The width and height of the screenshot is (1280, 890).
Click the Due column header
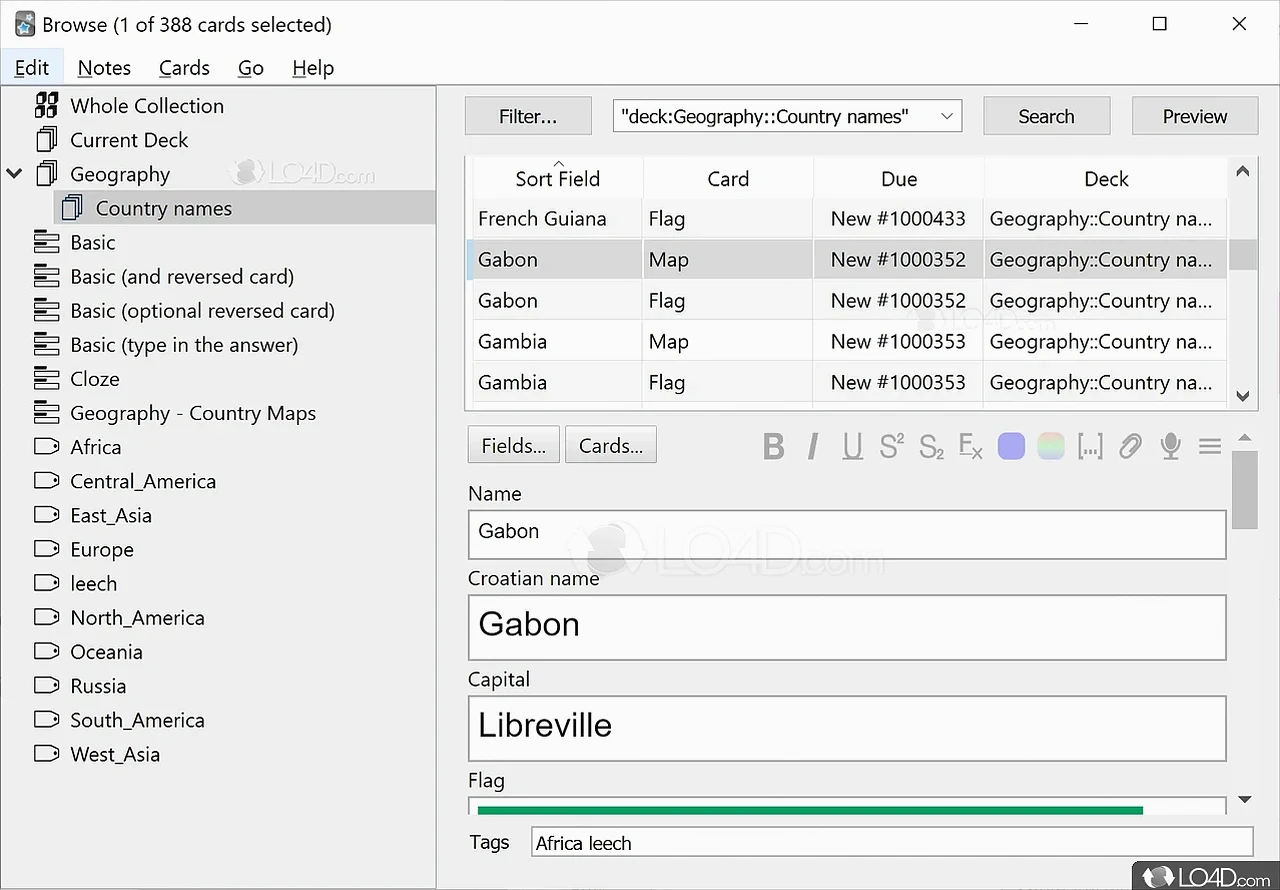[899, 178]
